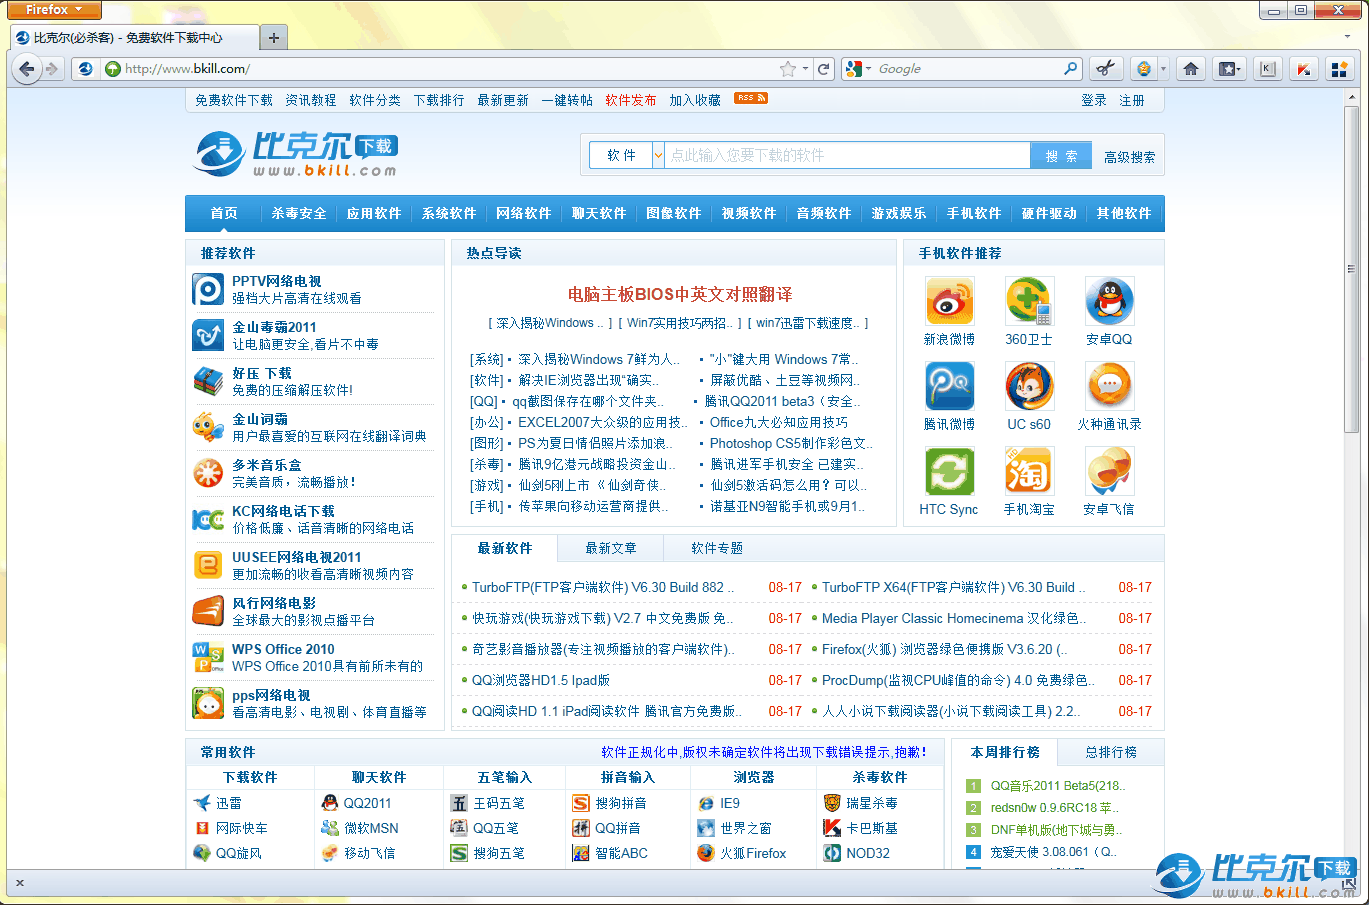
Task: Click the page vertical scrollbar
Action: click(x=1352, y=270)
